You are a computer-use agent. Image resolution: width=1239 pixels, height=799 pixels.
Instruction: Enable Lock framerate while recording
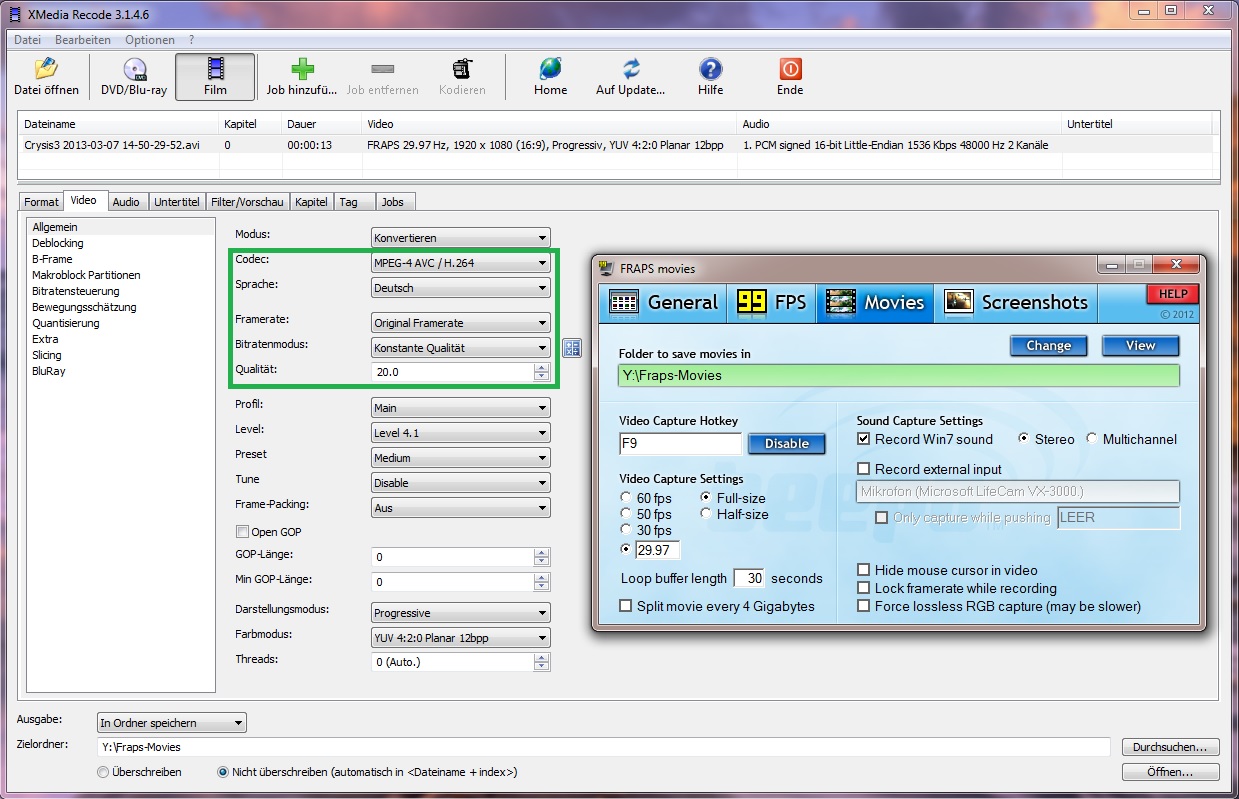tap(864, 588)
